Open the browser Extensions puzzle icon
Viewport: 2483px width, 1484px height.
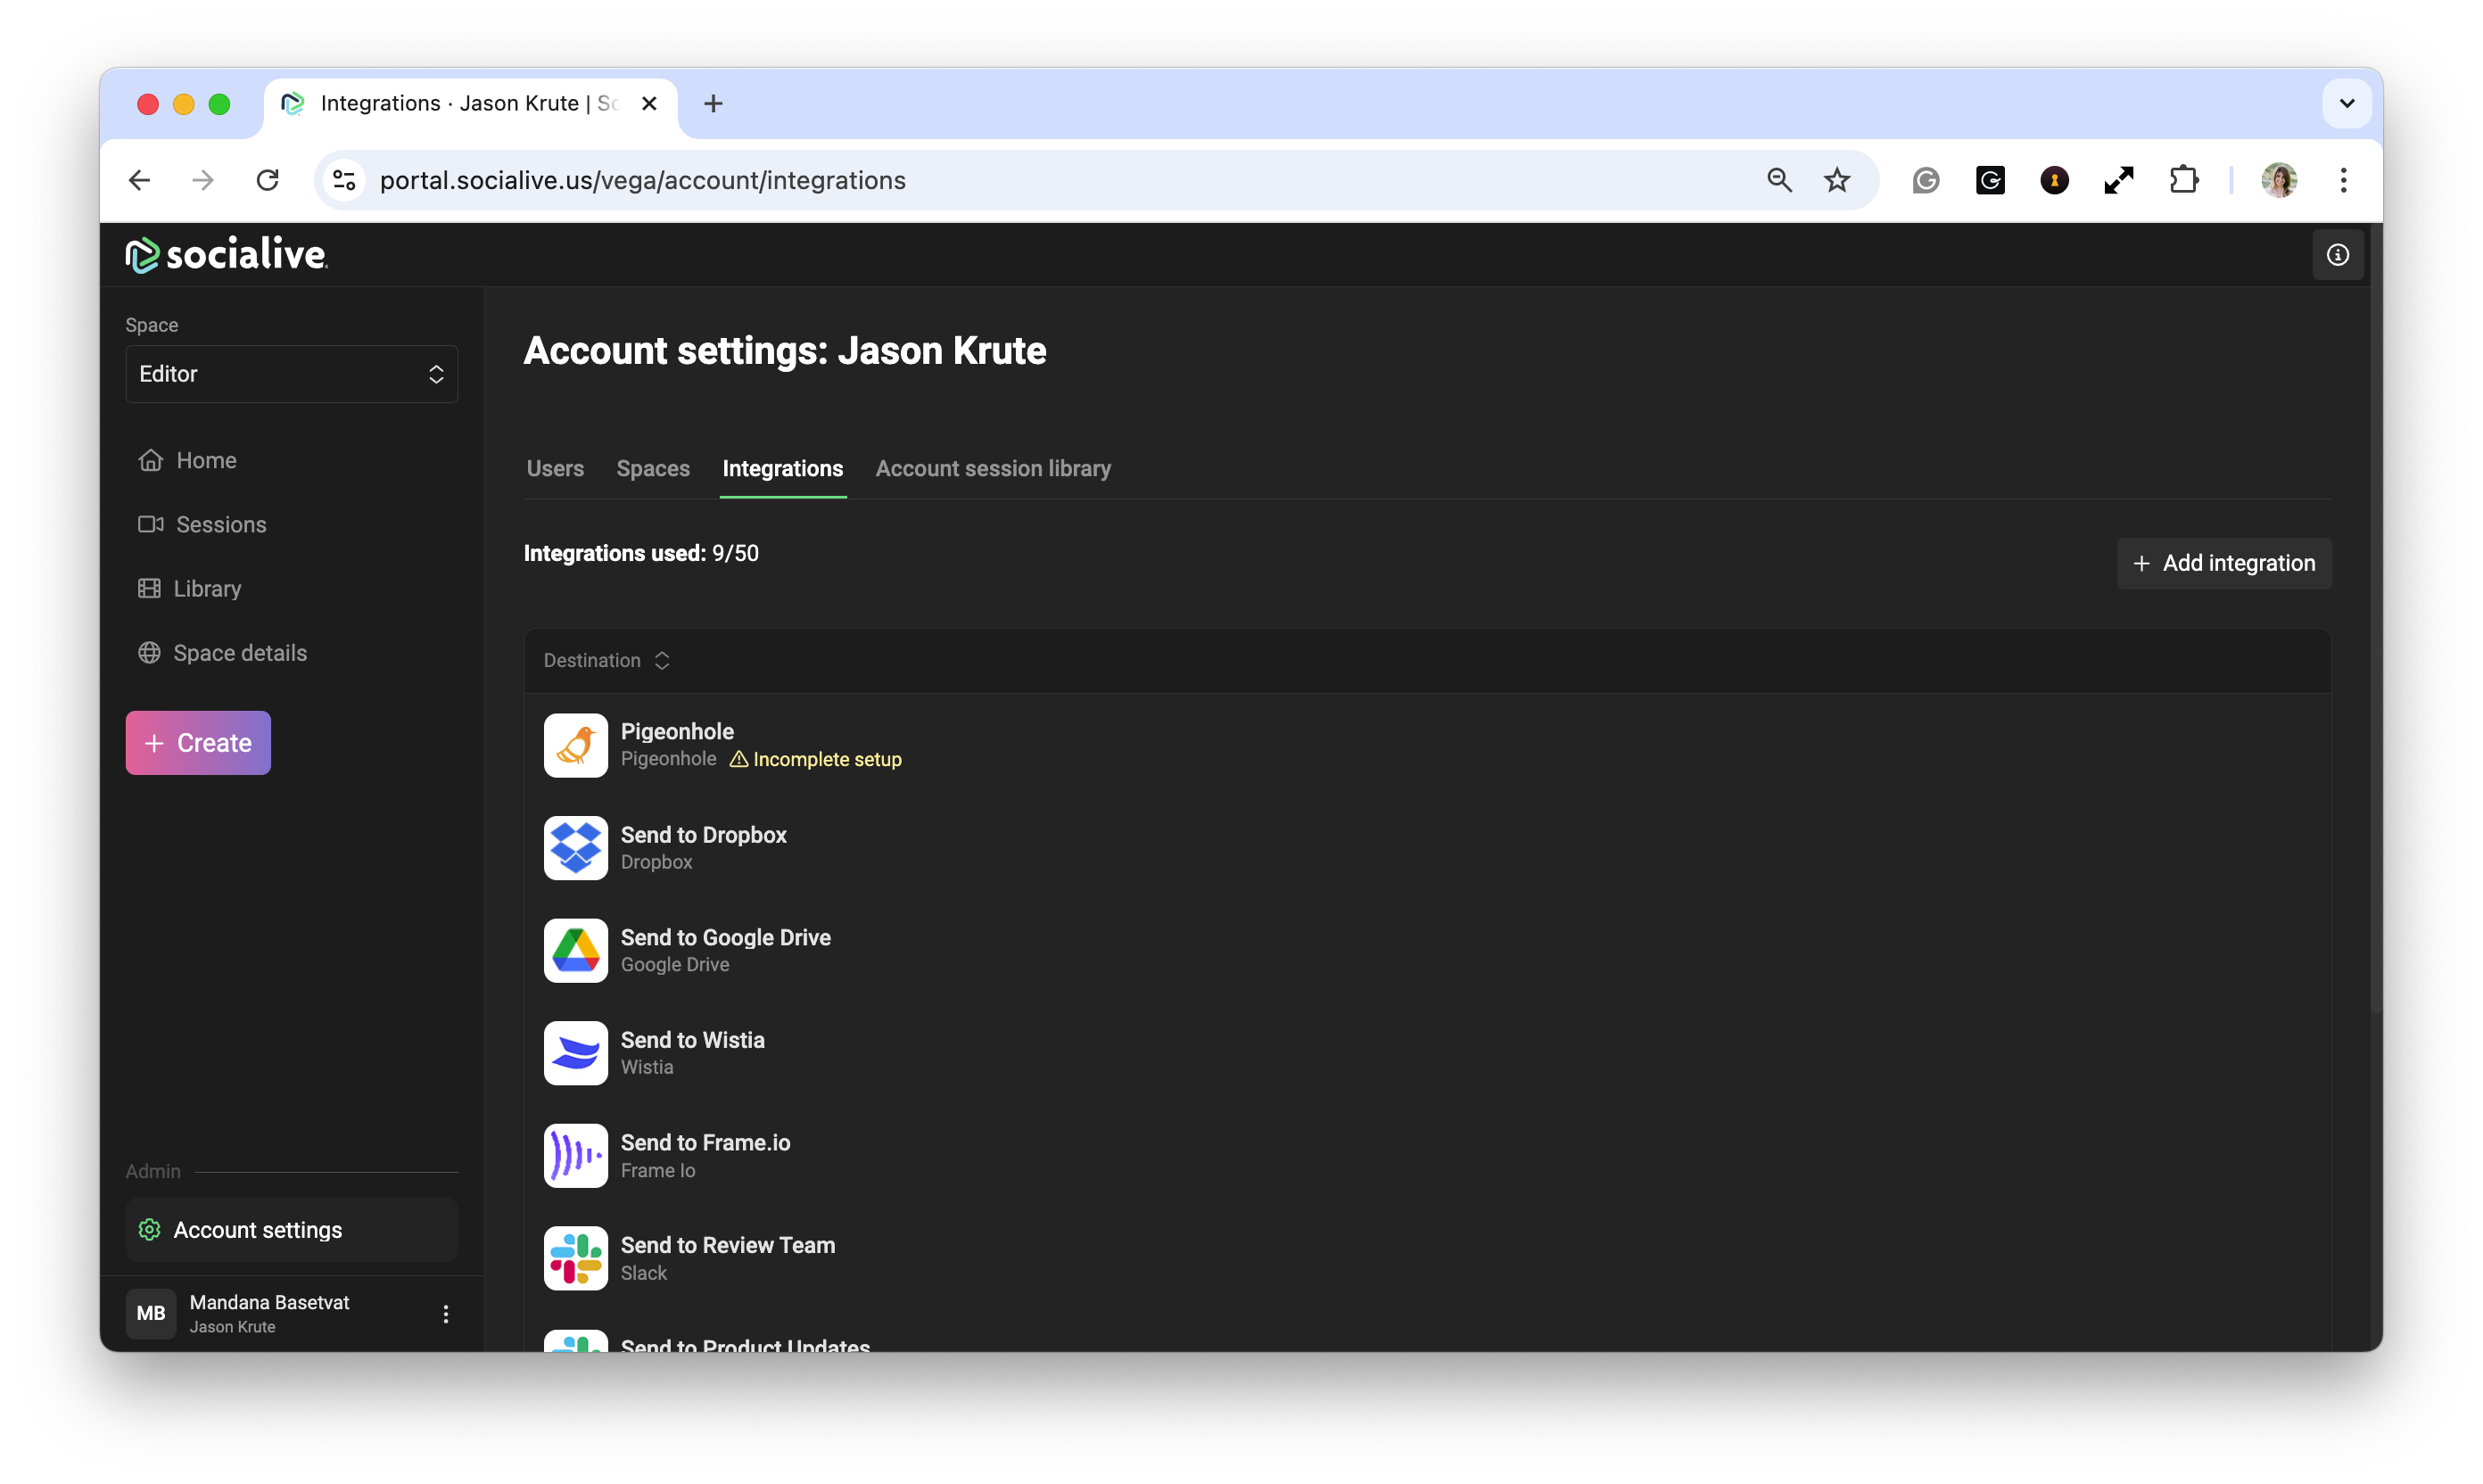click(x=2183, y=180)
